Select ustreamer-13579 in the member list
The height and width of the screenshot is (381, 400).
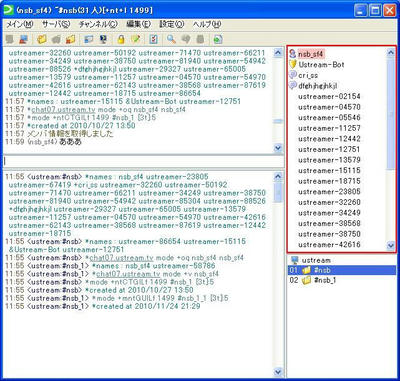(329, 160)
